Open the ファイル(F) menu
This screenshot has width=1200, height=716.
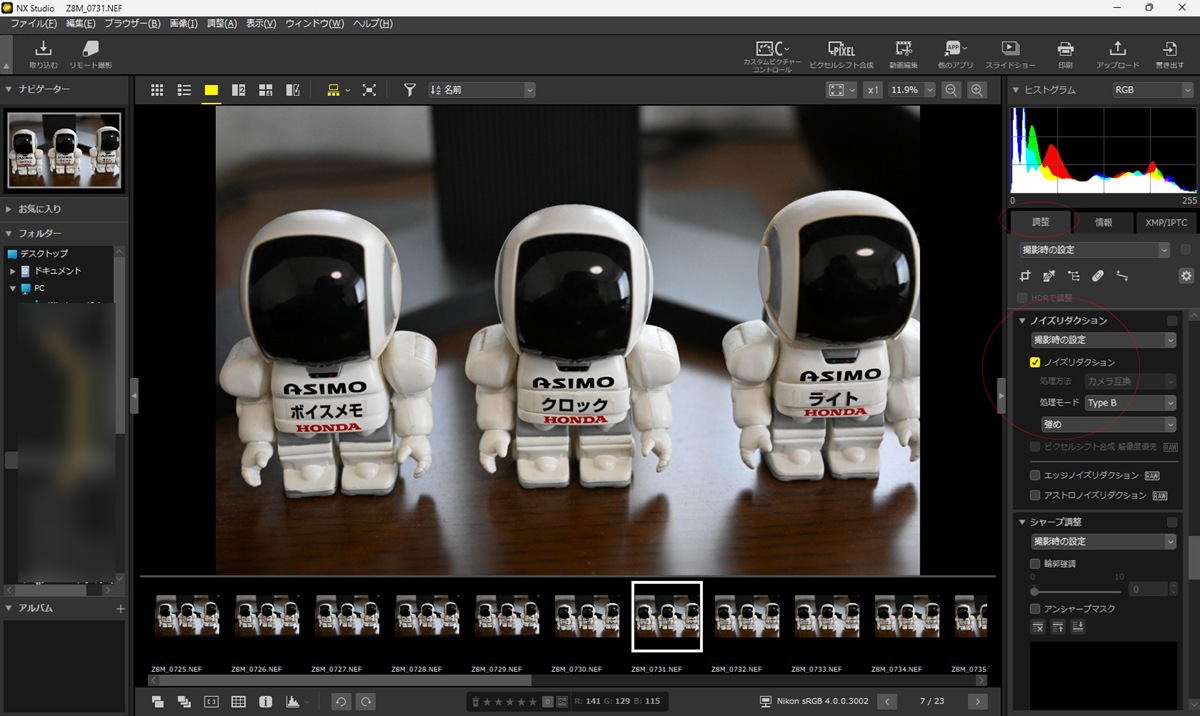tap(34, 23)
